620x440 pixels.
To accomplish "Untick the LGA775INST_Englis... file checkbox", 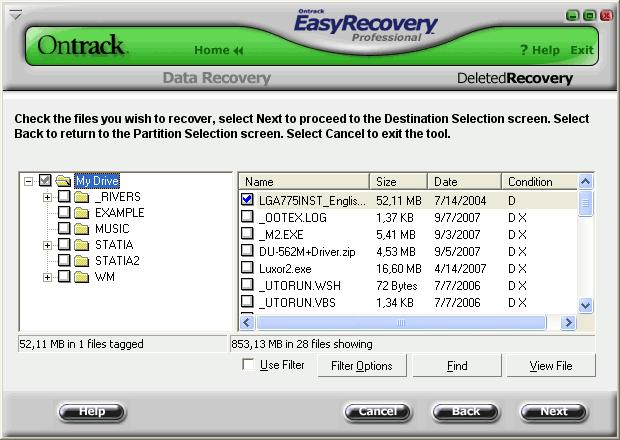I will (x=248, y=199).
